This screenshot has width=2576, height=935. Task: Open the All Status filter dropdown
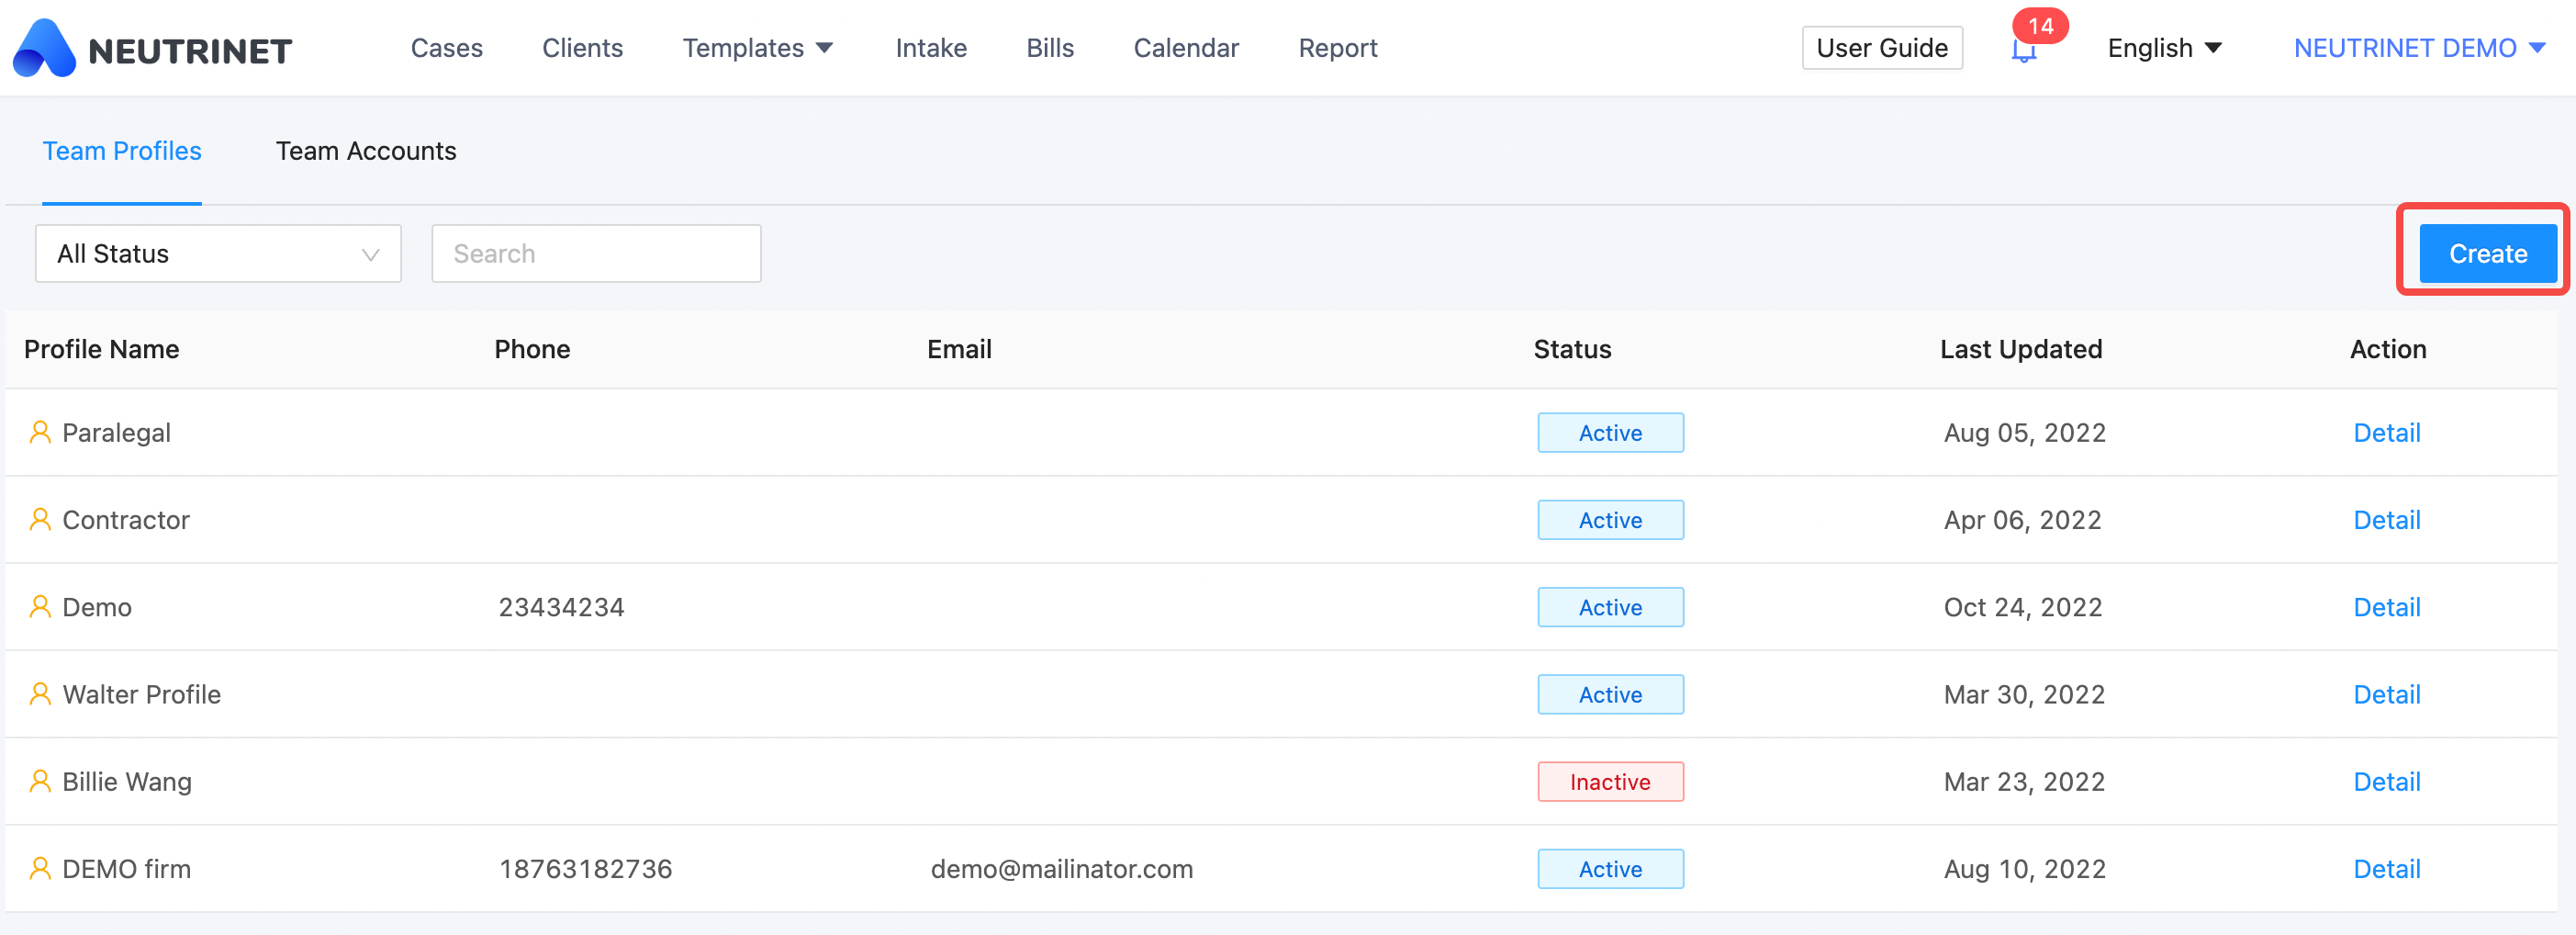point(218,253)
